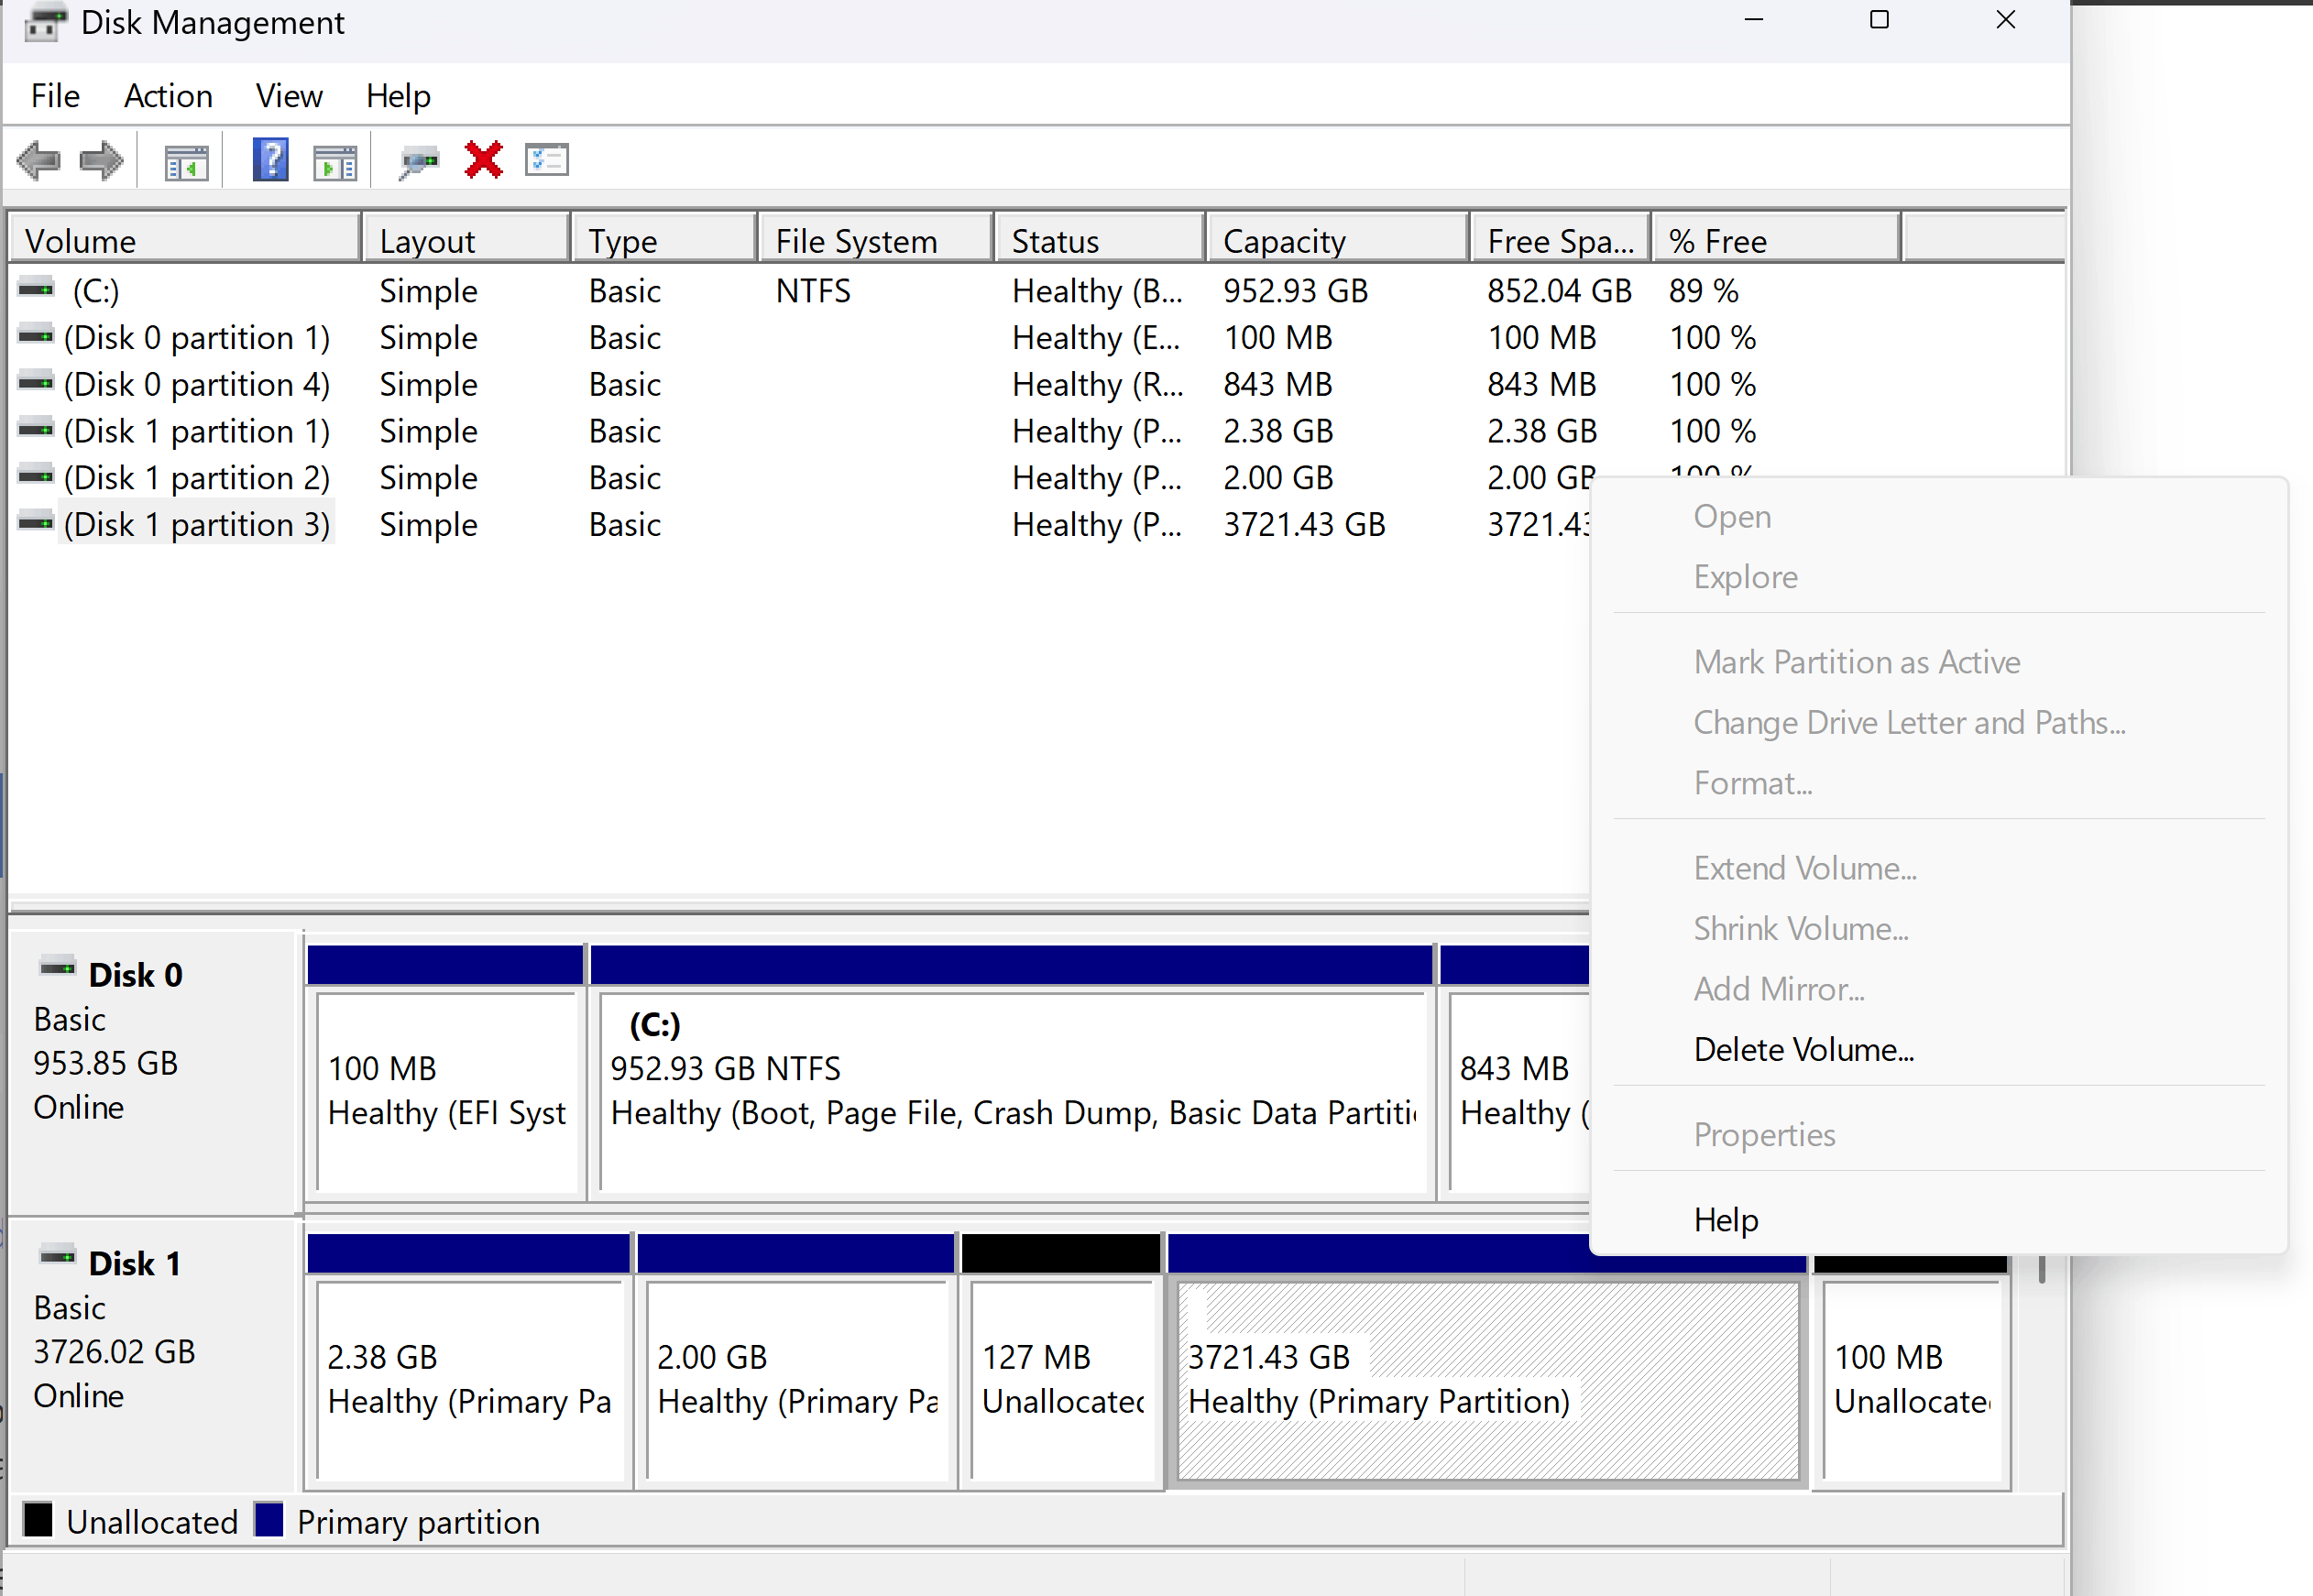The image size is (2313, 1596).
Task: Click the Forward navigation arrow
Action: click(x=100, y=160)
